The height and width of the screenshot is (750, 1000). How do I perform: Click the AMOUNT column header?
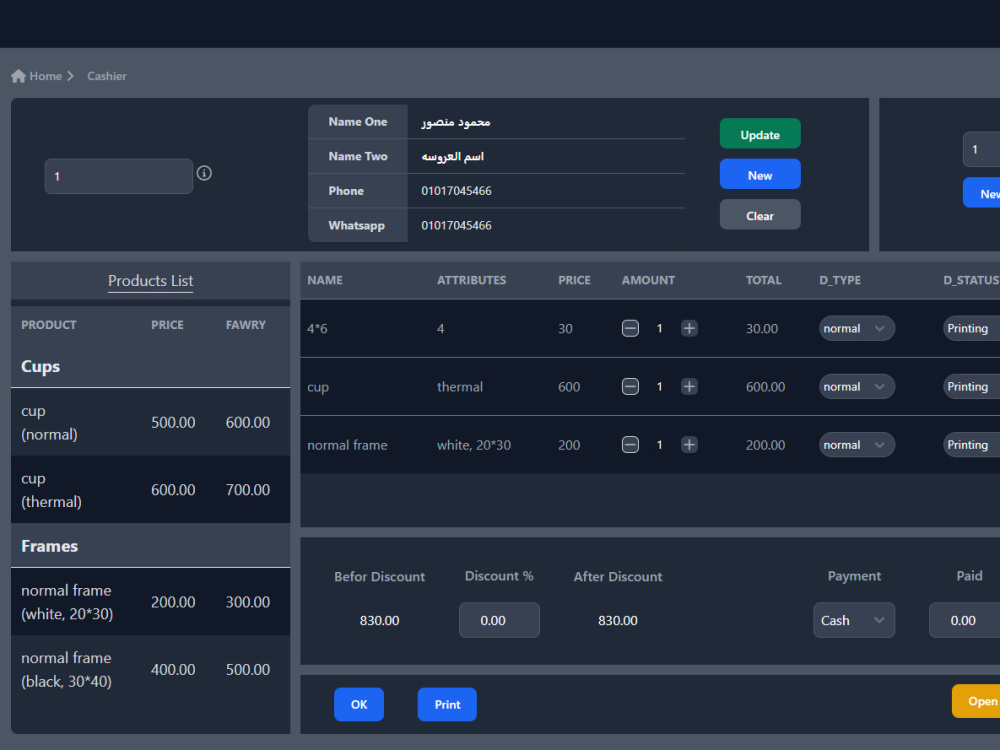click(x=648, y=280)
